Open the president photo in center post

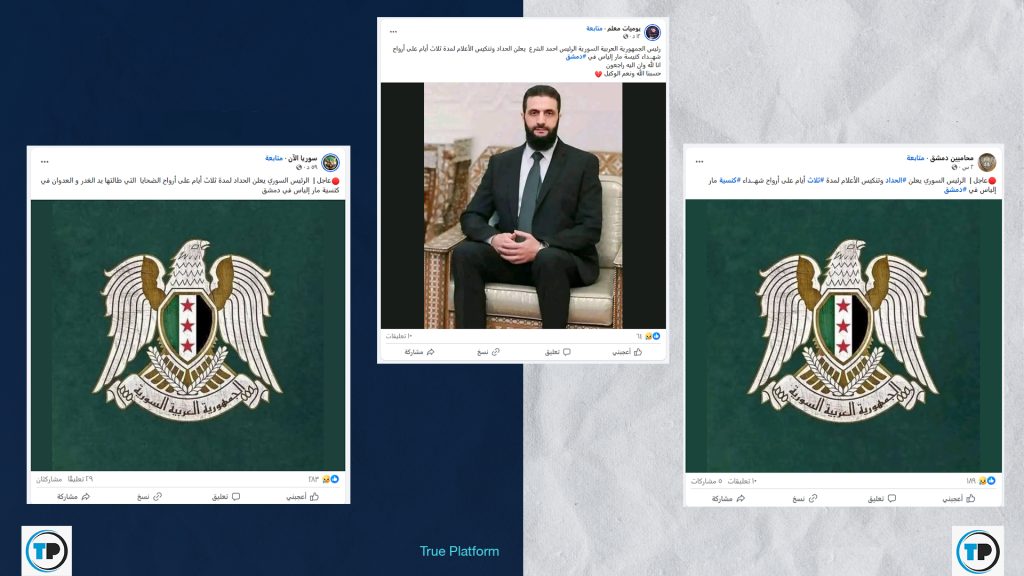click(x=523, y=205)
